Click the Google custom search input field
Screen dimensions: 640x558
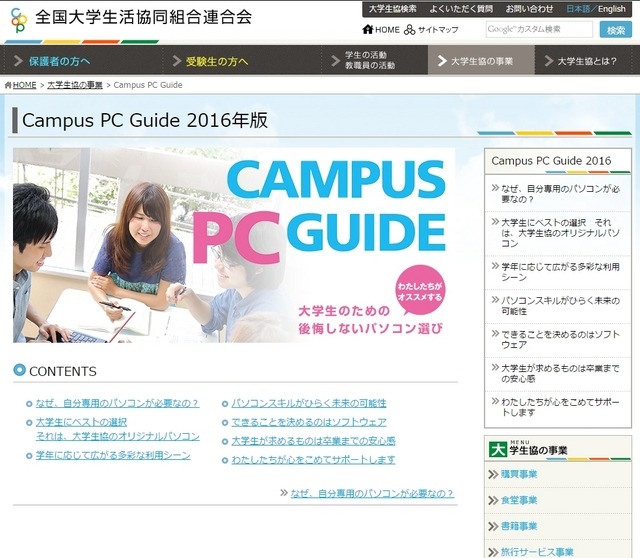[539, 29]
